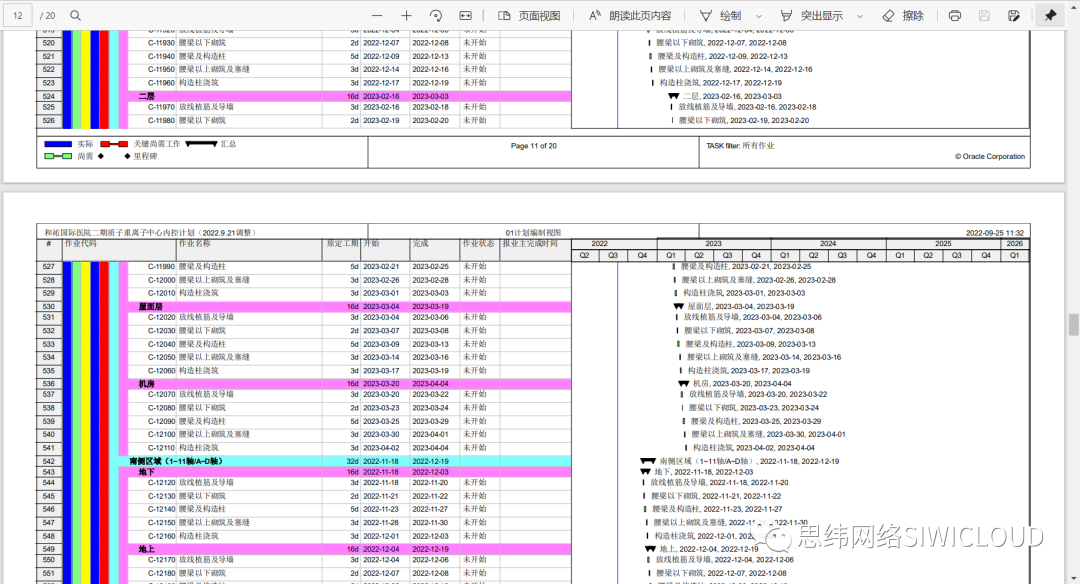Select the 擦除 eraser tool
Viewport: 1080px width, 584px height.
(903, 15)
